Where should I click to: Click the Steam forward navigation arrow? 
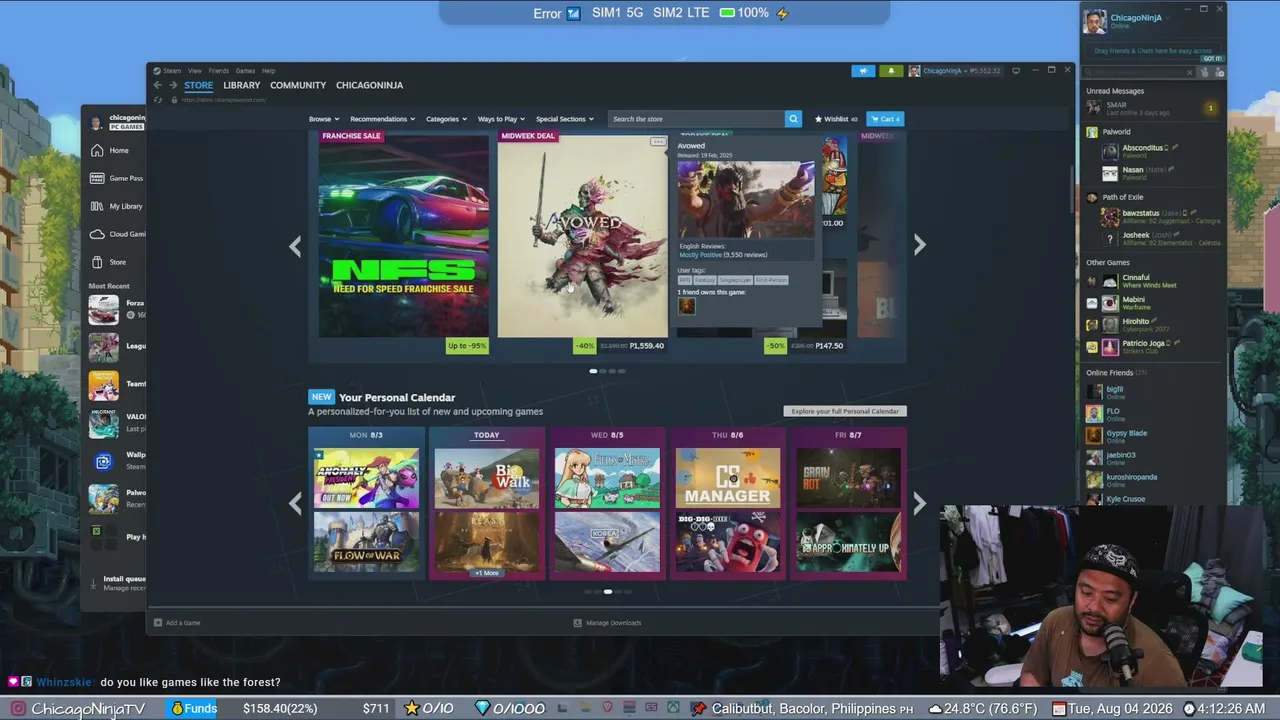[x=172, y=85]
